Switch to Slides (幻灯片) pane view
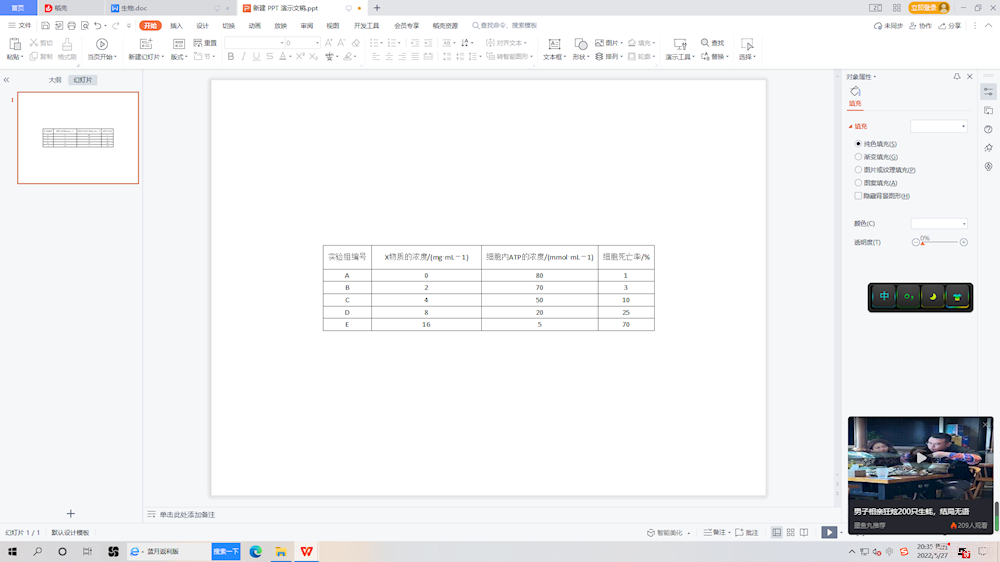The height and width of the screenshot is (562, 1000). (x=82, y=80)
